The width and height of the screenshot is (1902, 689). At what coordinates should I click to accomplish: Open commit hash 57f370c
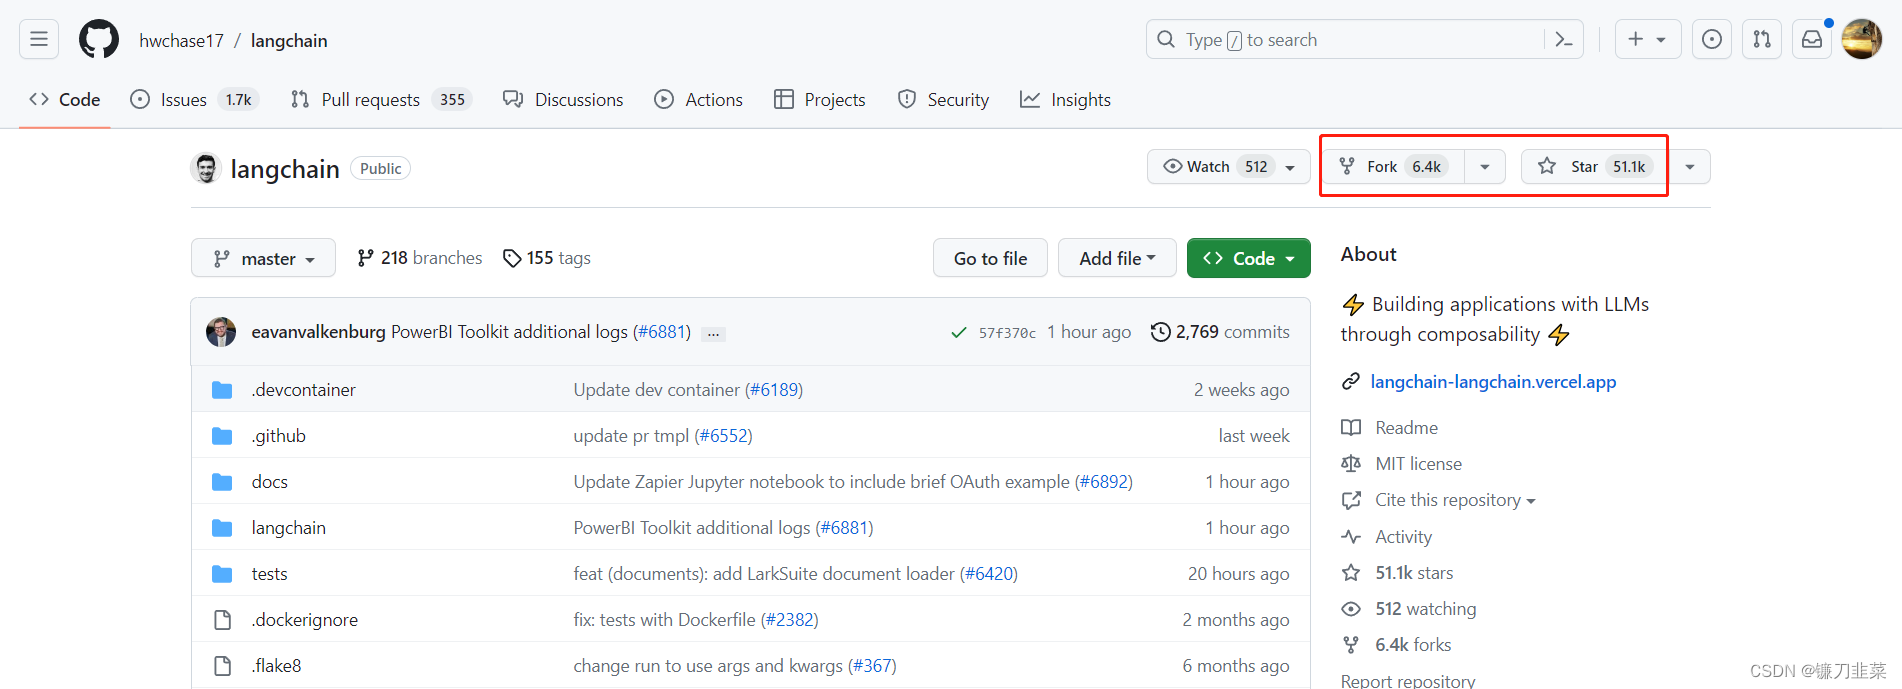(x=1007, y=333)
